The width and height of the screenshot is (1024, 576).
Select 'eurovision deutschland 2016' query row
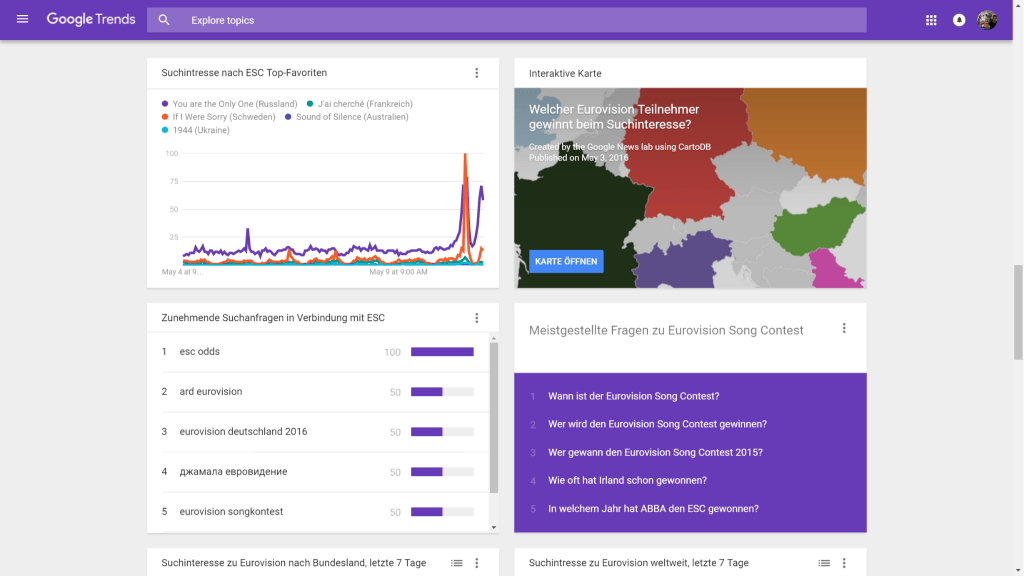click(243, 432)
